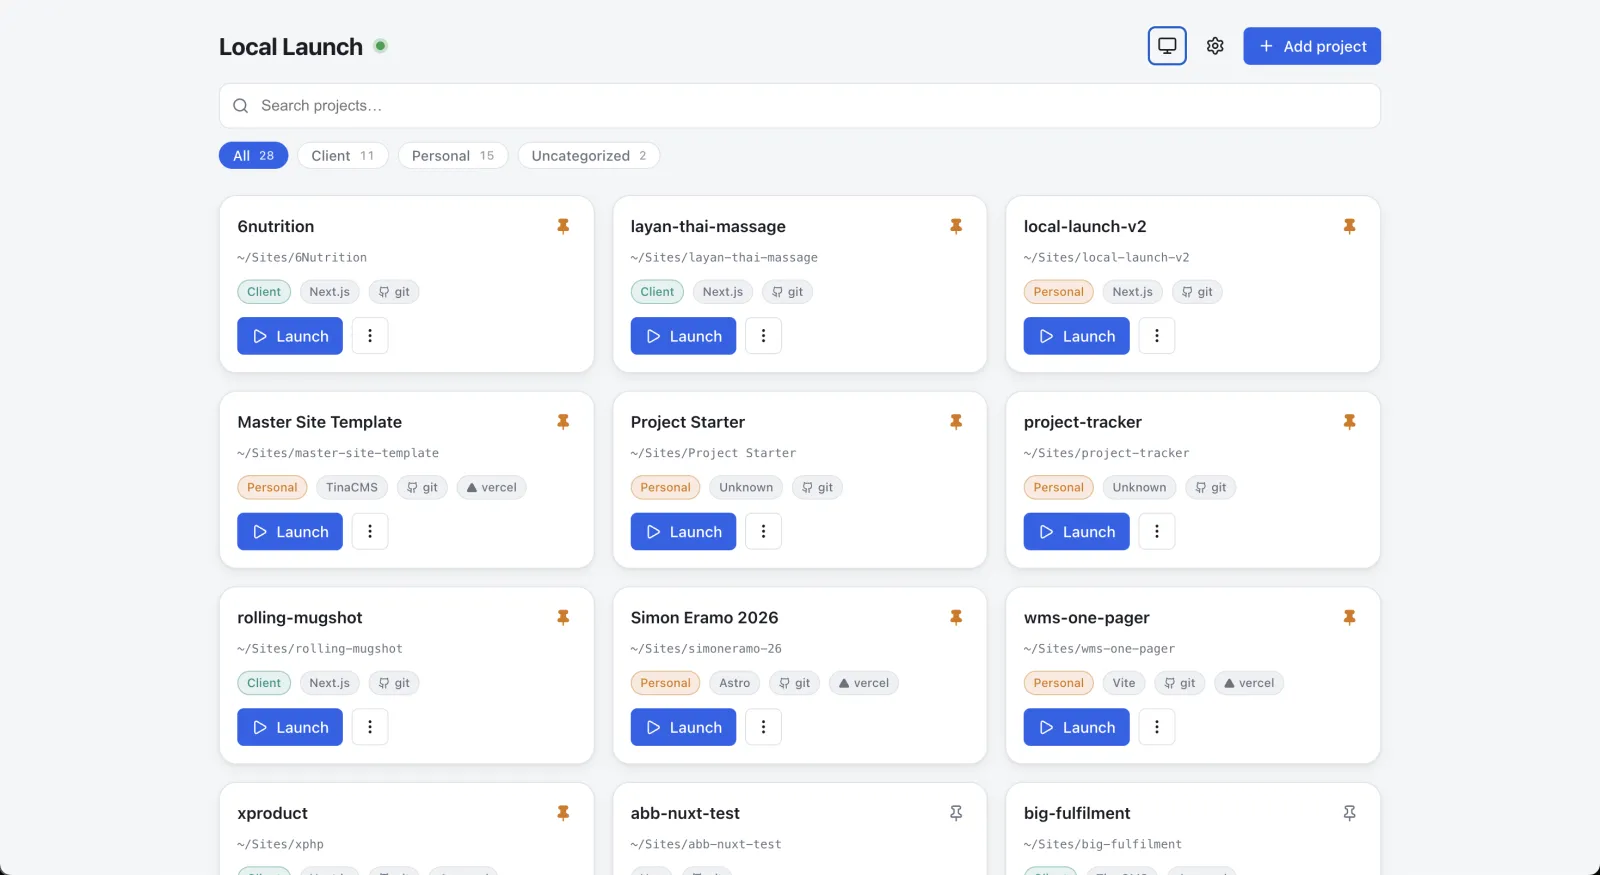
Task: Click the Astro tag on Simon Eramo 2026
Action: point(735,683)
